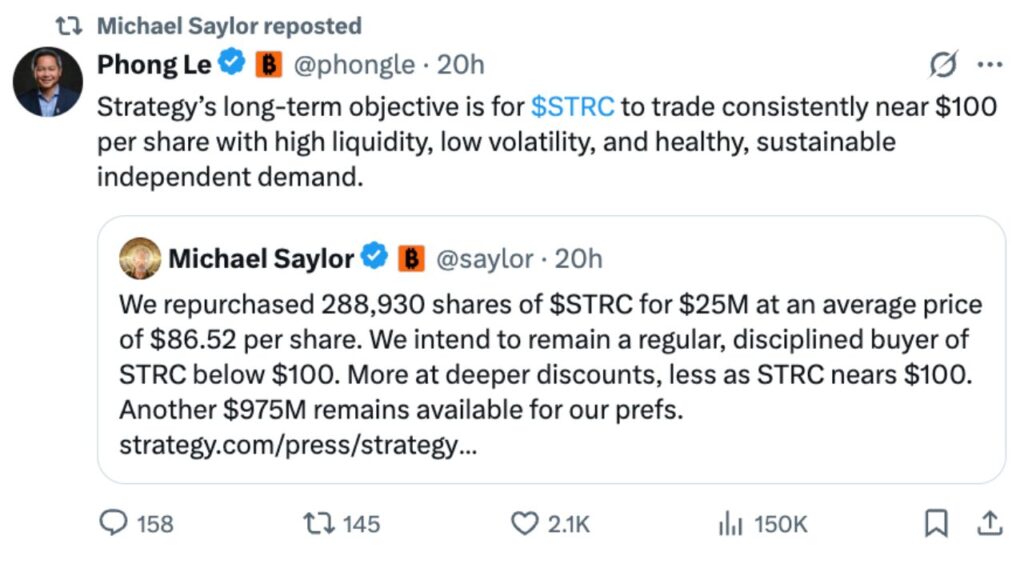1024x576 pixels.
Task: Like the post with the heart icon
Action: [x=524, y=524]
